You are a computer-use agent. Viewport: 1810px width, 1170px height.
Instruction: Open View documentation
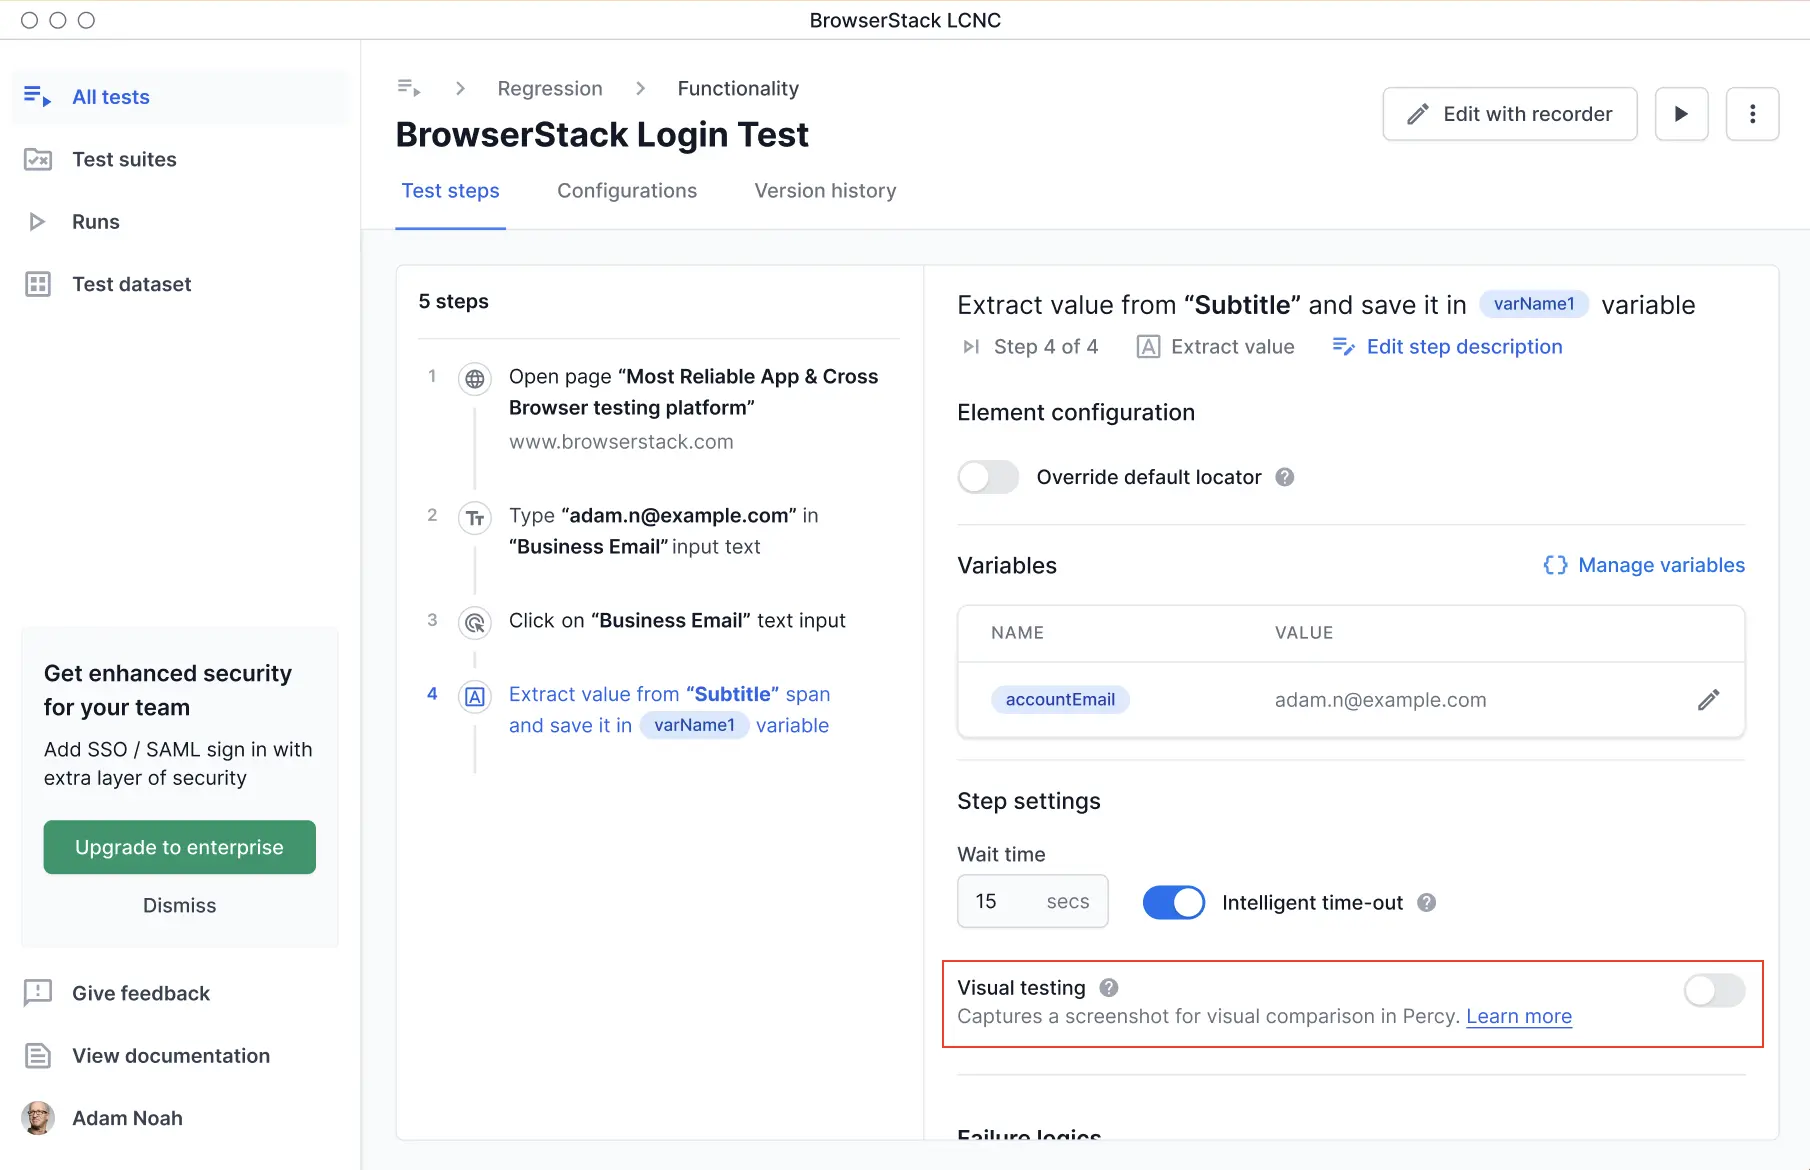click(170, 1056)
